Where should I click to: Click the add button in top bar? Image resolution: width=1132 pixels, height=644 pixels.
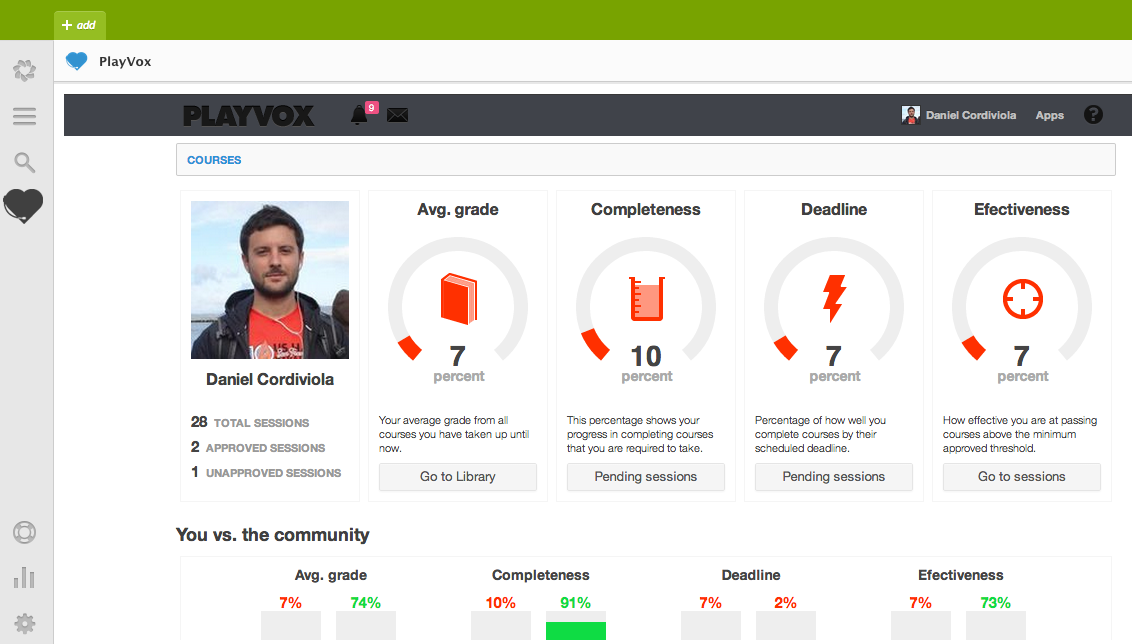pyautogui.click(x=79, y=25)
